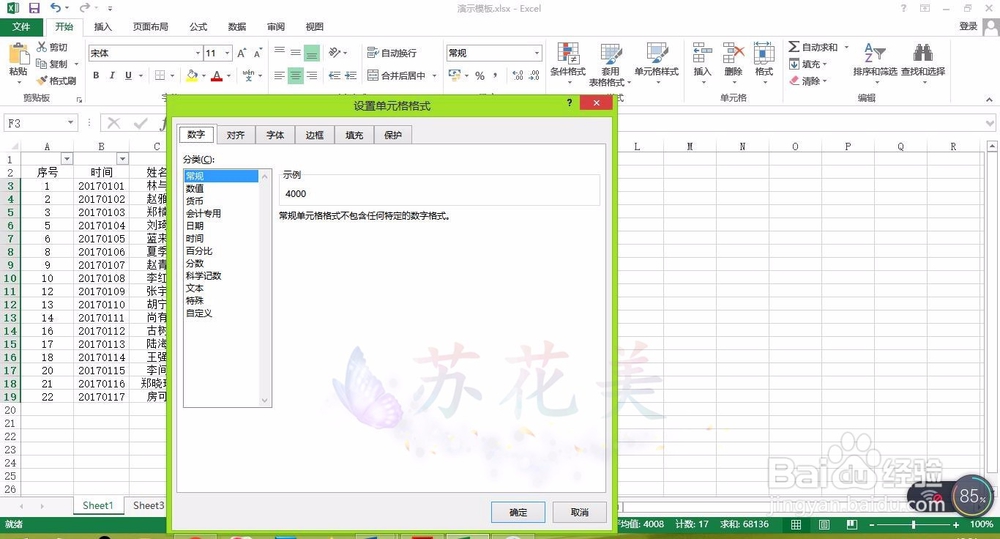Viewport: 1000px width, 539px height.
Task: Switch to 保护 tab in dialog
Action: [x=393, y=135]
